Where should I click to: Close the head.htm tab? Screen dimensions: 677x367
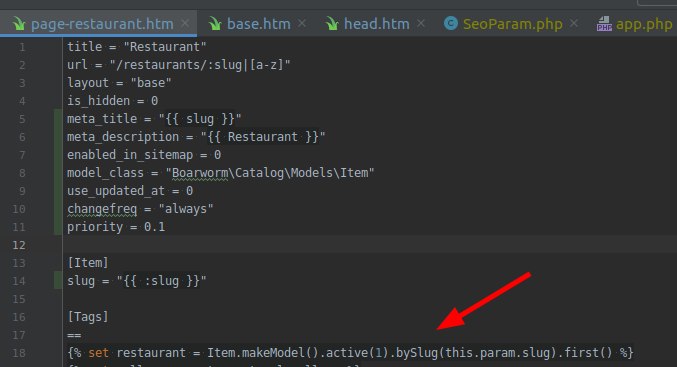click(421, 23)
